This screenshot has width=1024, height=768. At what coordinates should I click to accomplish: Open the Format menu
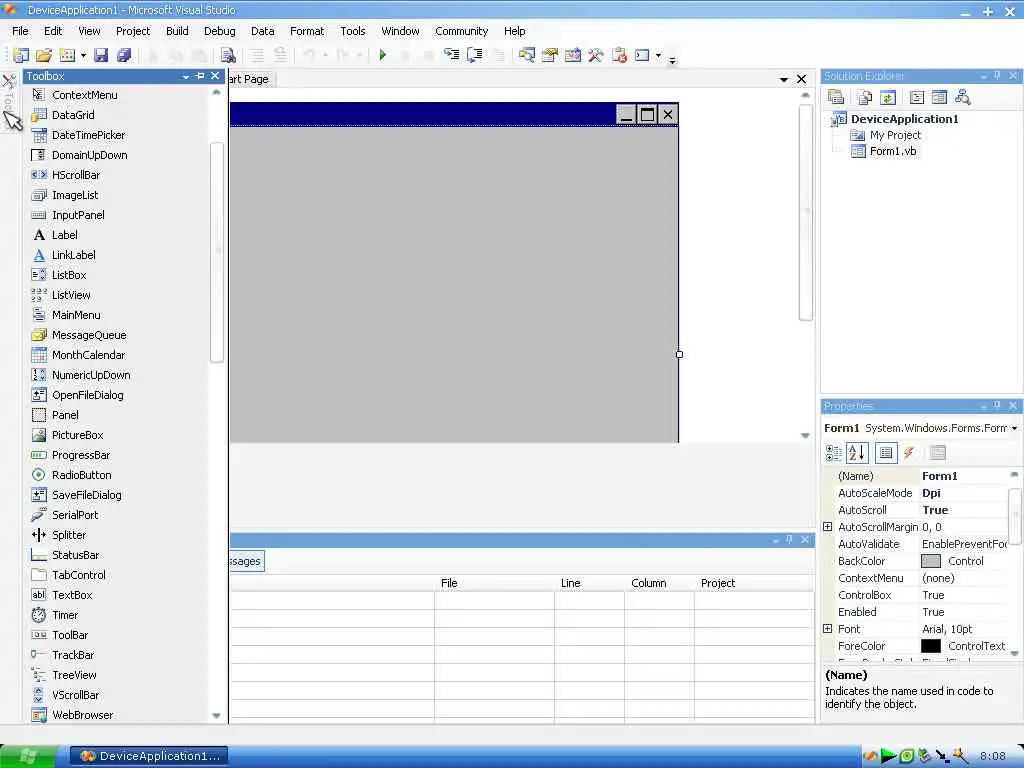tap(307, 31)
